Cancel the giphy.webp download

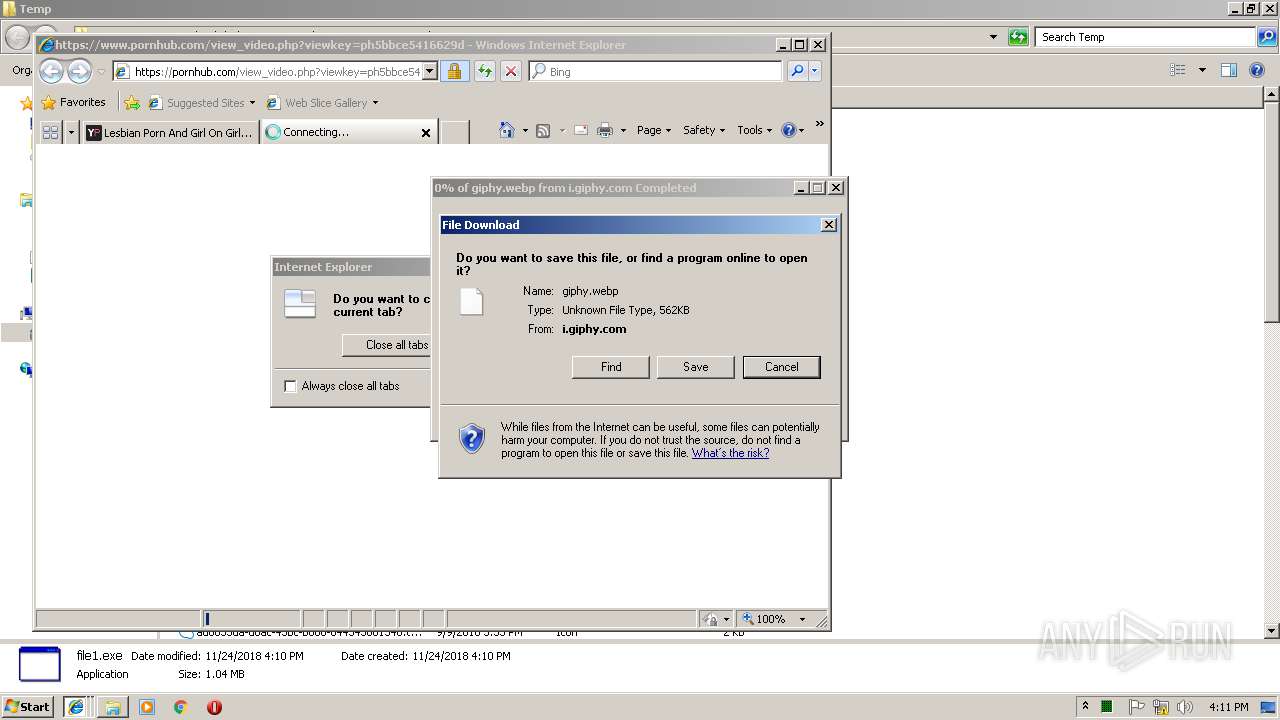point(782,367)
